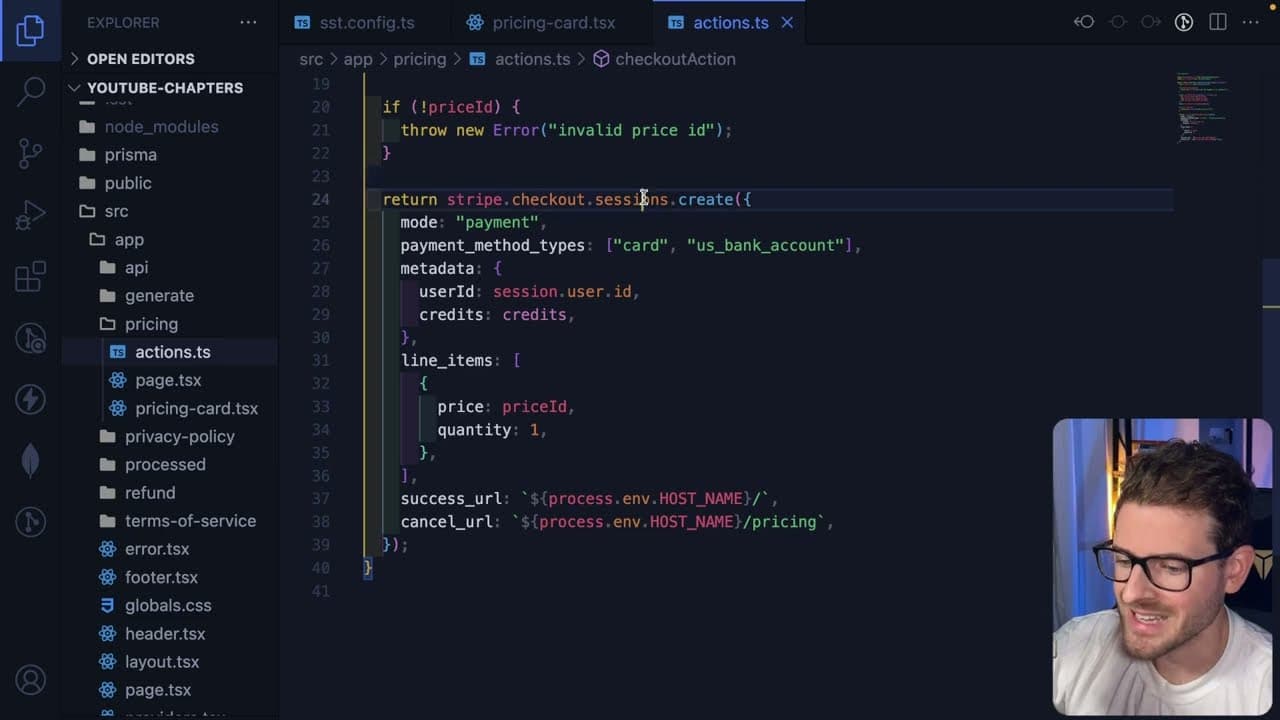Image resolution: width=1280 pixels, height=720 pixels.
Task: Collapse the pricing folder
Action: [x=151, y=324]
